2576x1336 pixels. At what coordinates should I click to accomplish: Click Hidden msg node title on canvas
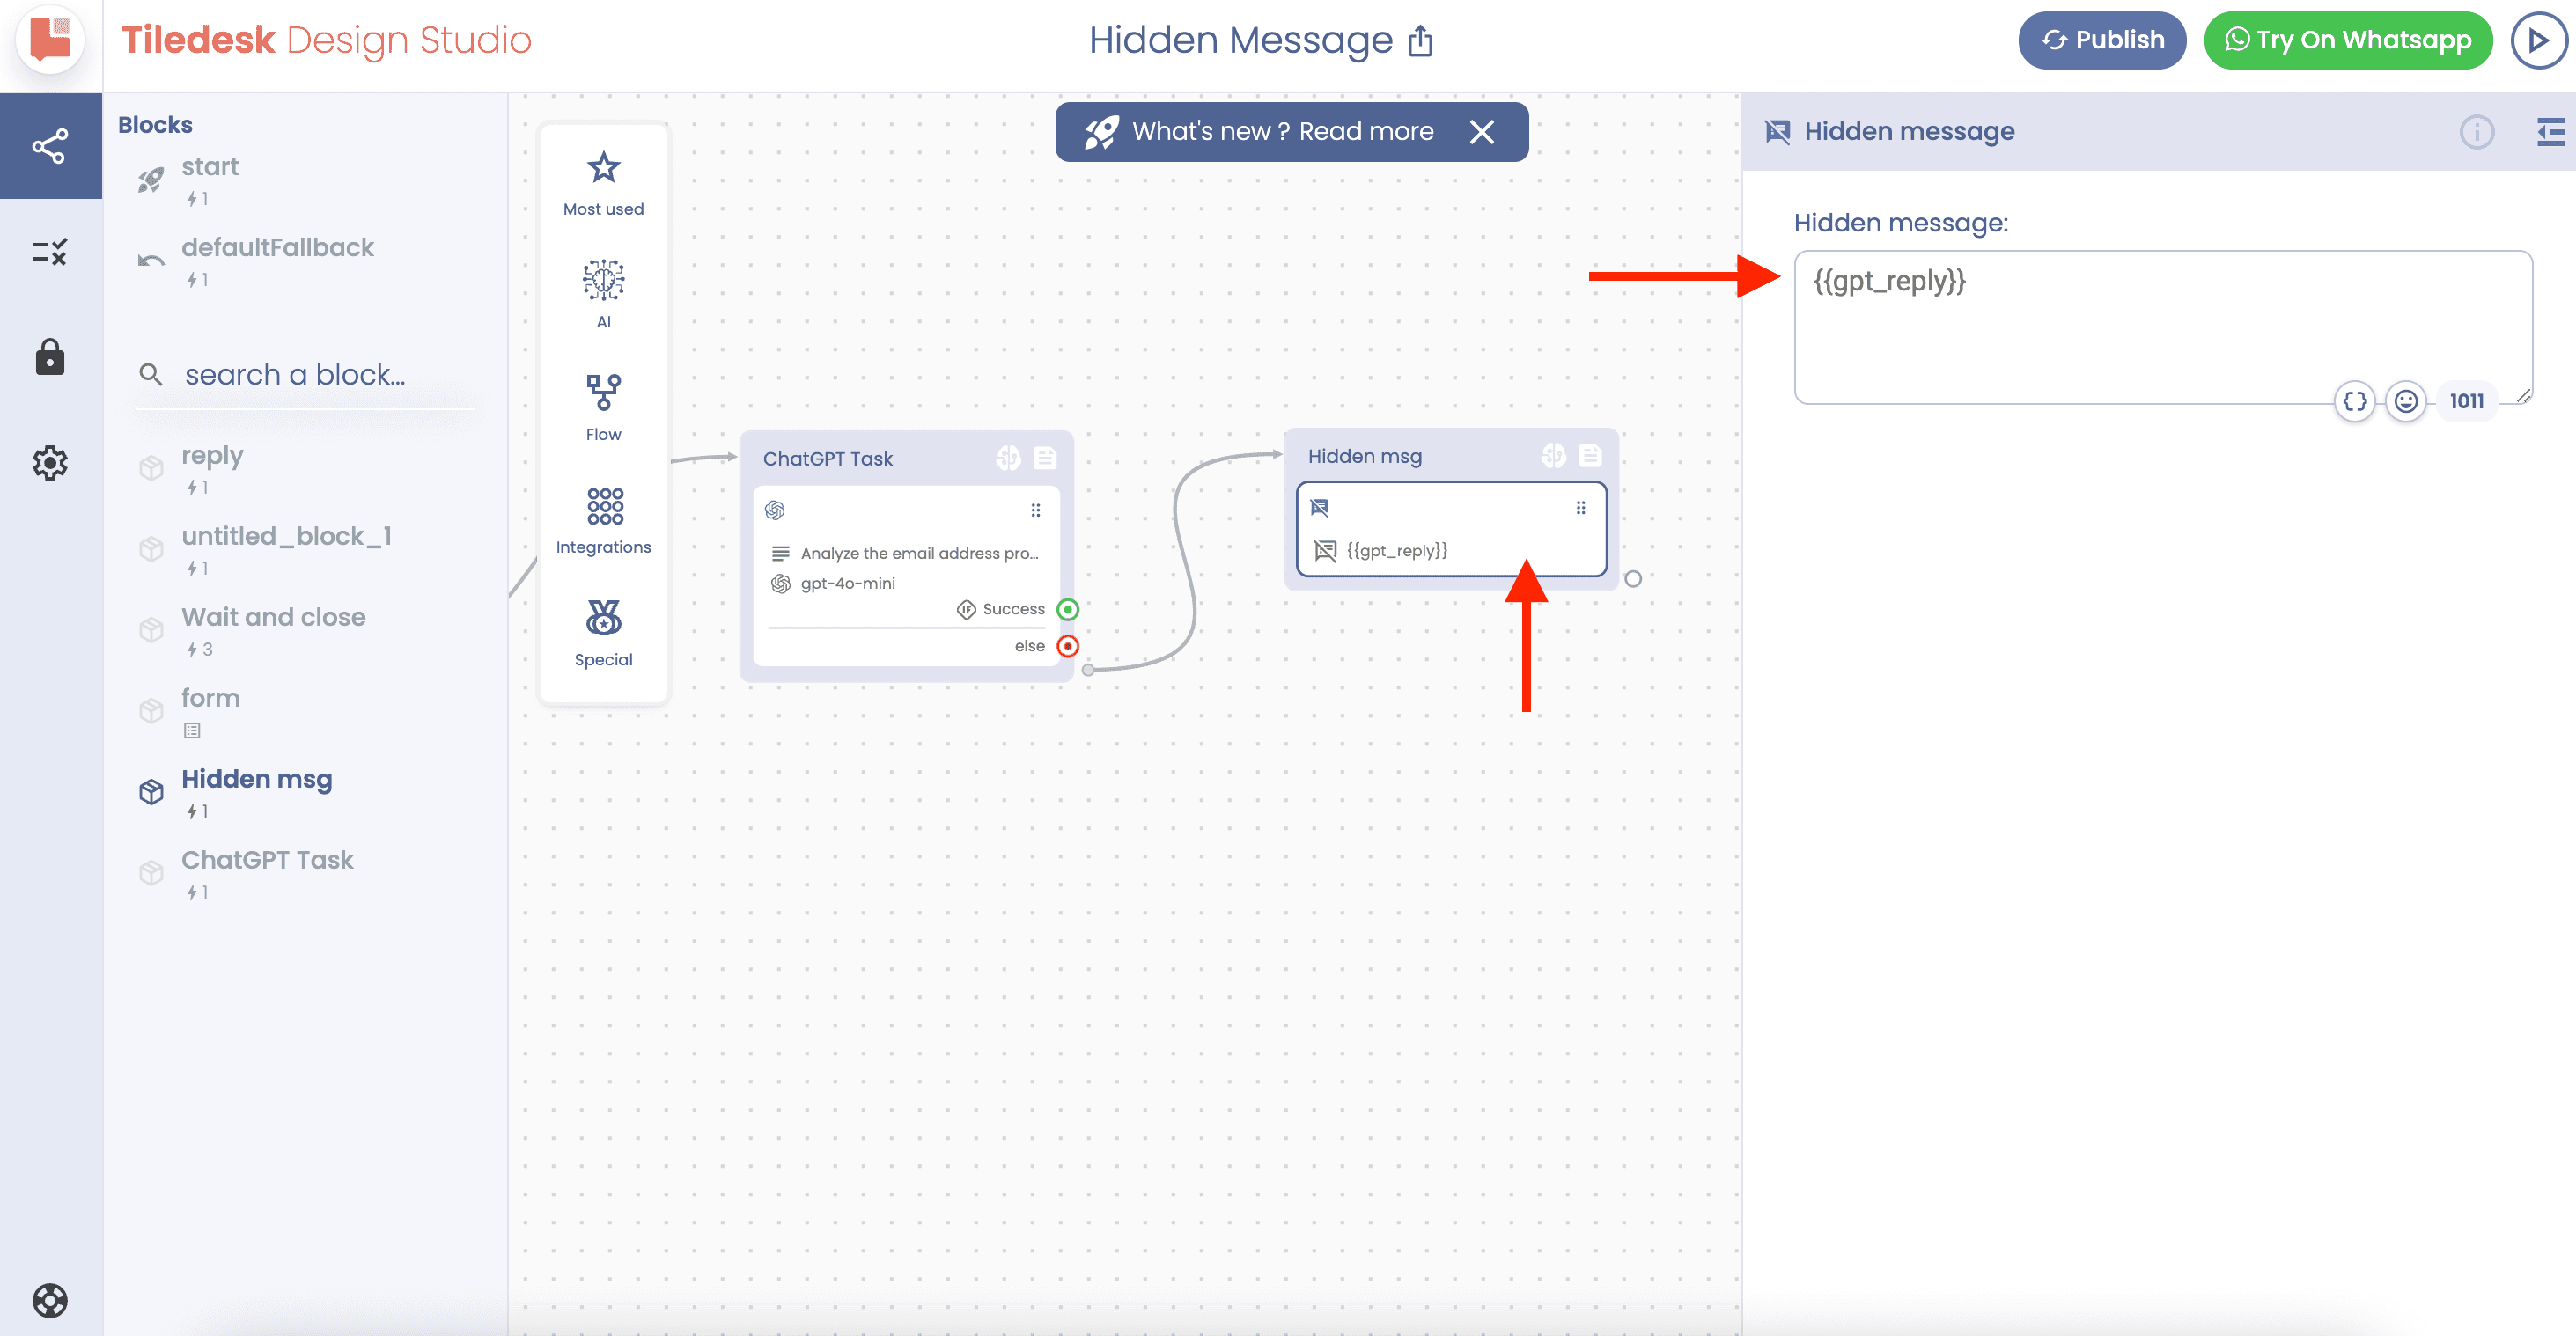1364,456
